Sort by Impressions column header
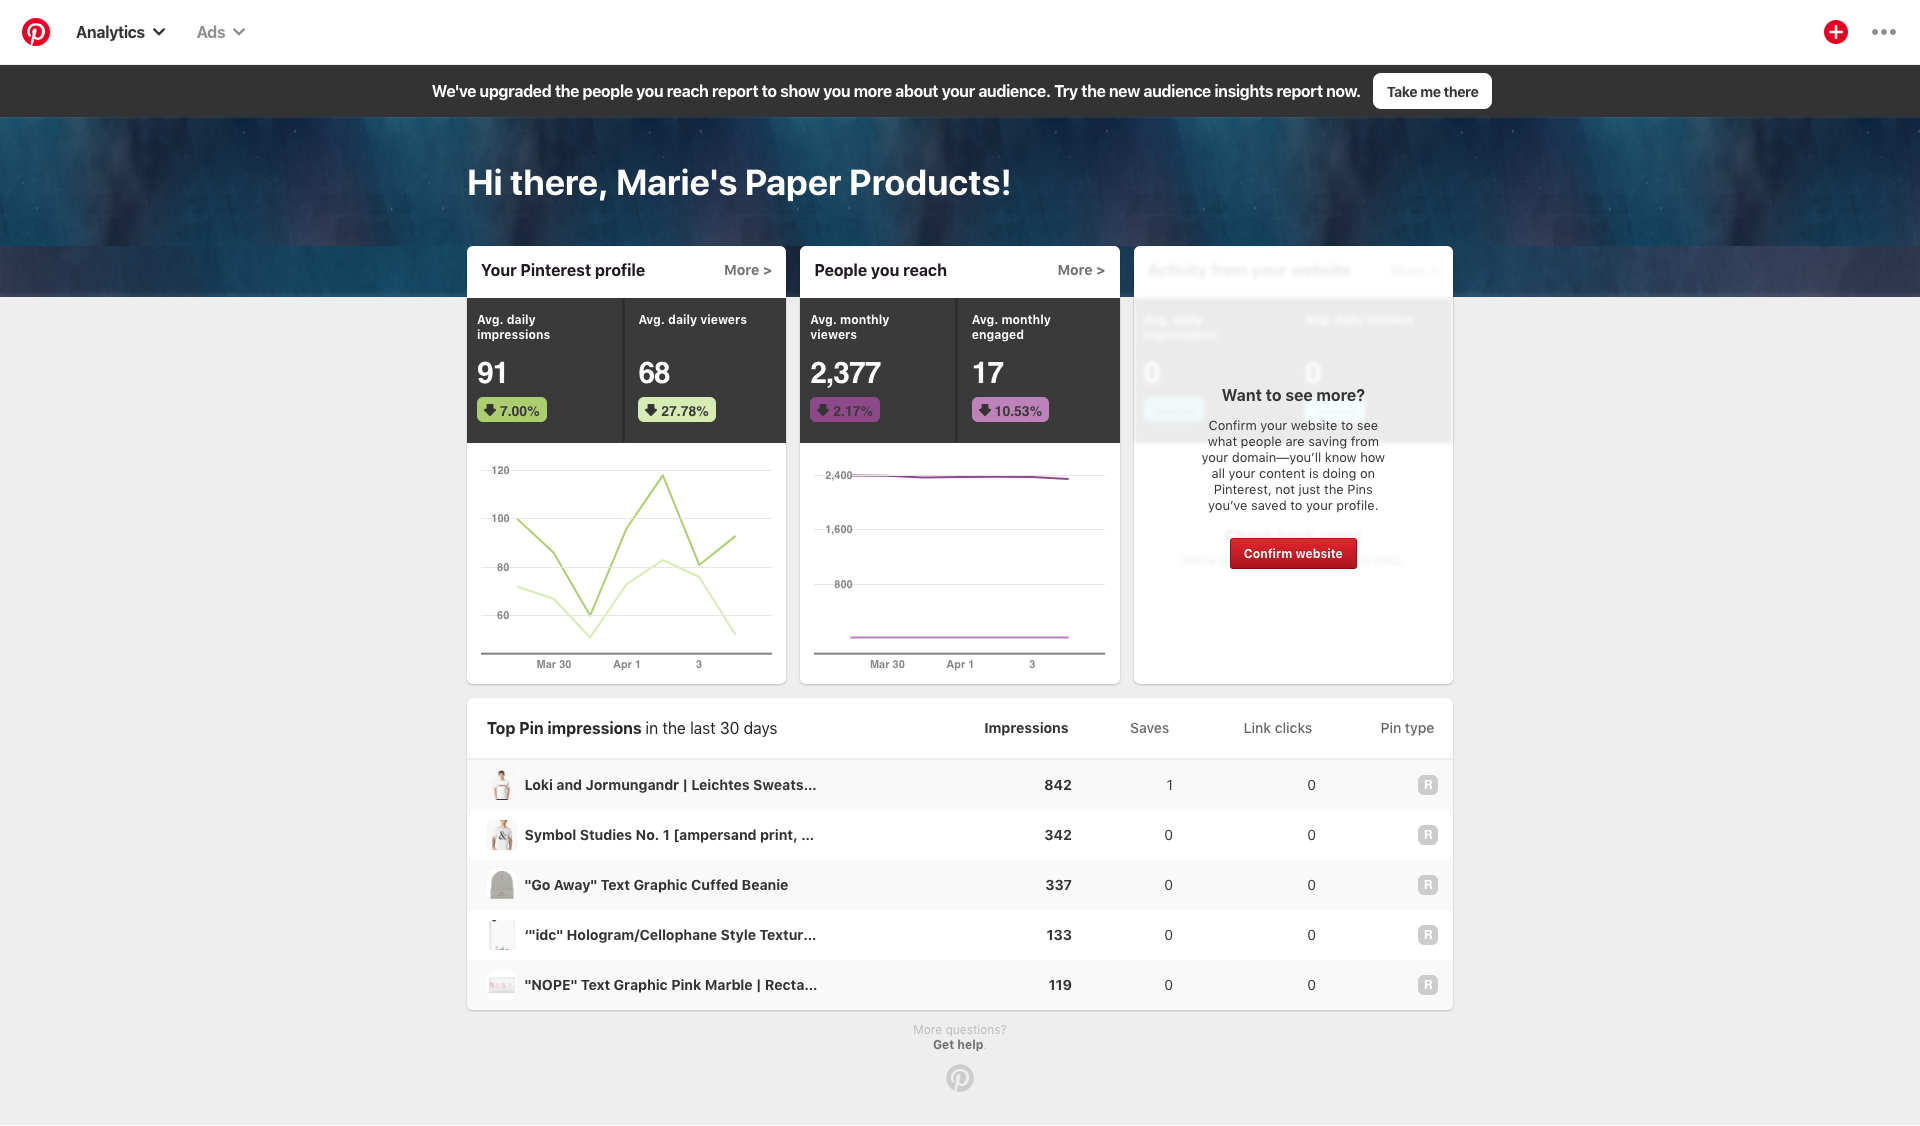The height and width of the screenshot is (1126, 1920). pyautogui.click(x=1025, y=728)
